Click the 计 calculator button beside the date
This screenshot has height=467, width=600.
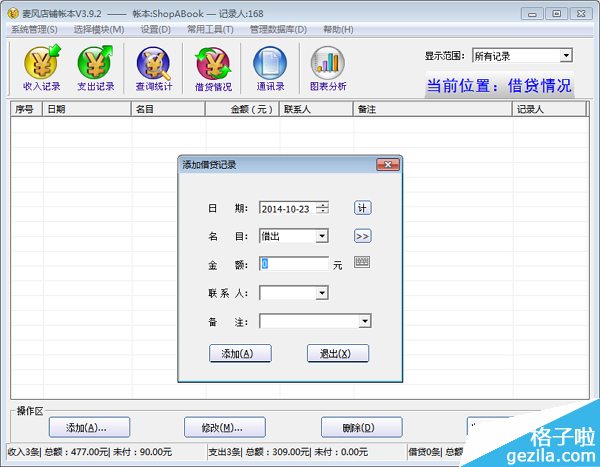point(362,208)
